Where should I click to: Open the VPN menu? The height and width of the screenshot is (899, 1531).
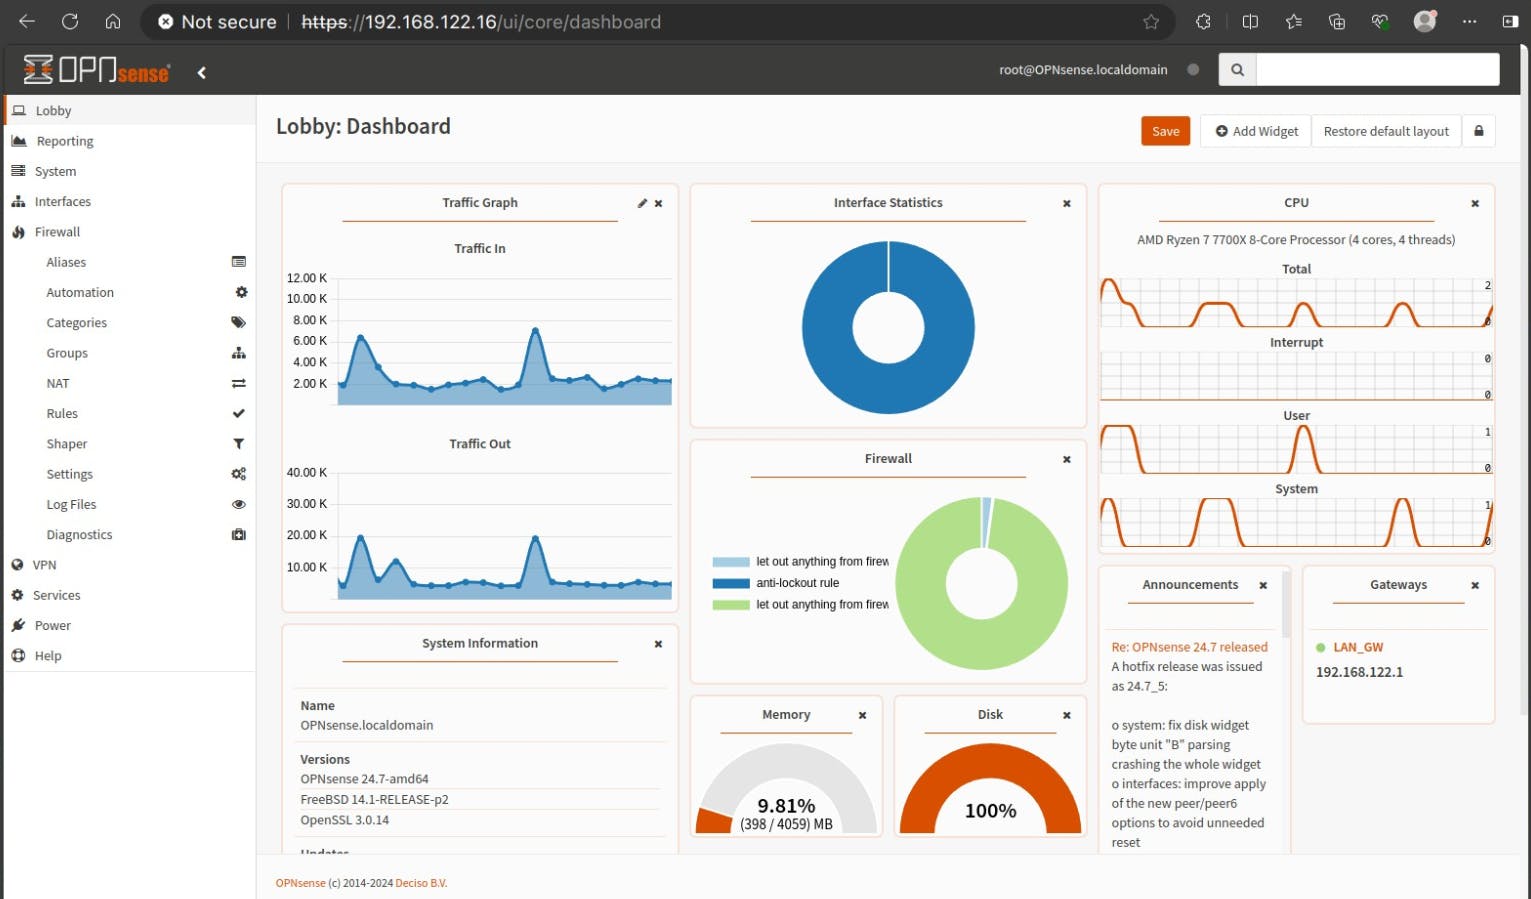coord(130,565)
